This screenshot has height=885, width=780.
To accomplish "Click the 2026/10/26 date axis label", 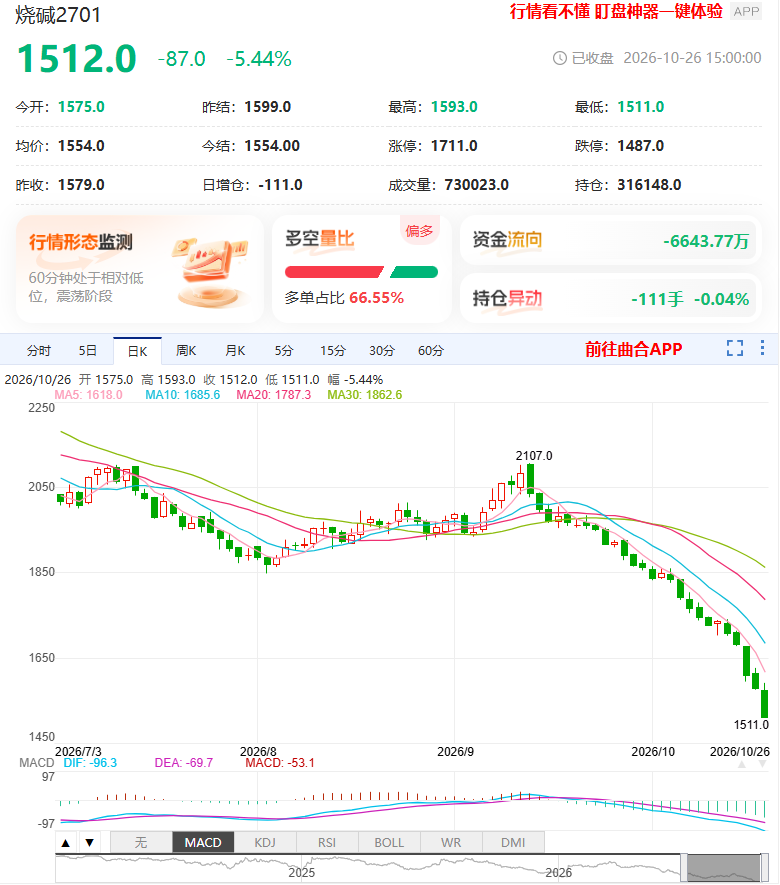I will pyautogui.click(x=739, y=752).
